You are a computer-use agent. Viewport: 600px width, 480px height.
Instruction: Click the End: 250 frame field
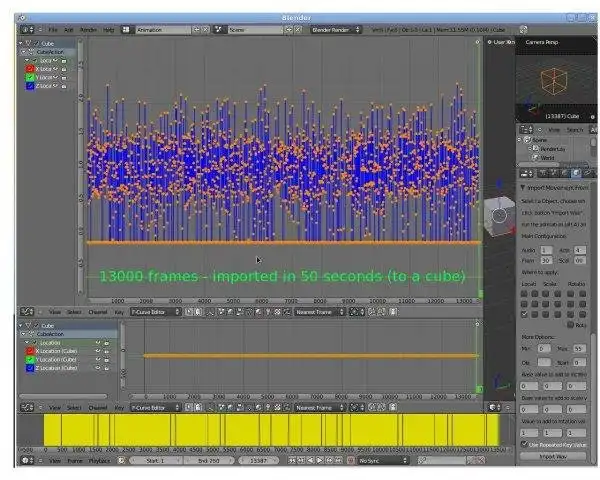click(208, 460)
